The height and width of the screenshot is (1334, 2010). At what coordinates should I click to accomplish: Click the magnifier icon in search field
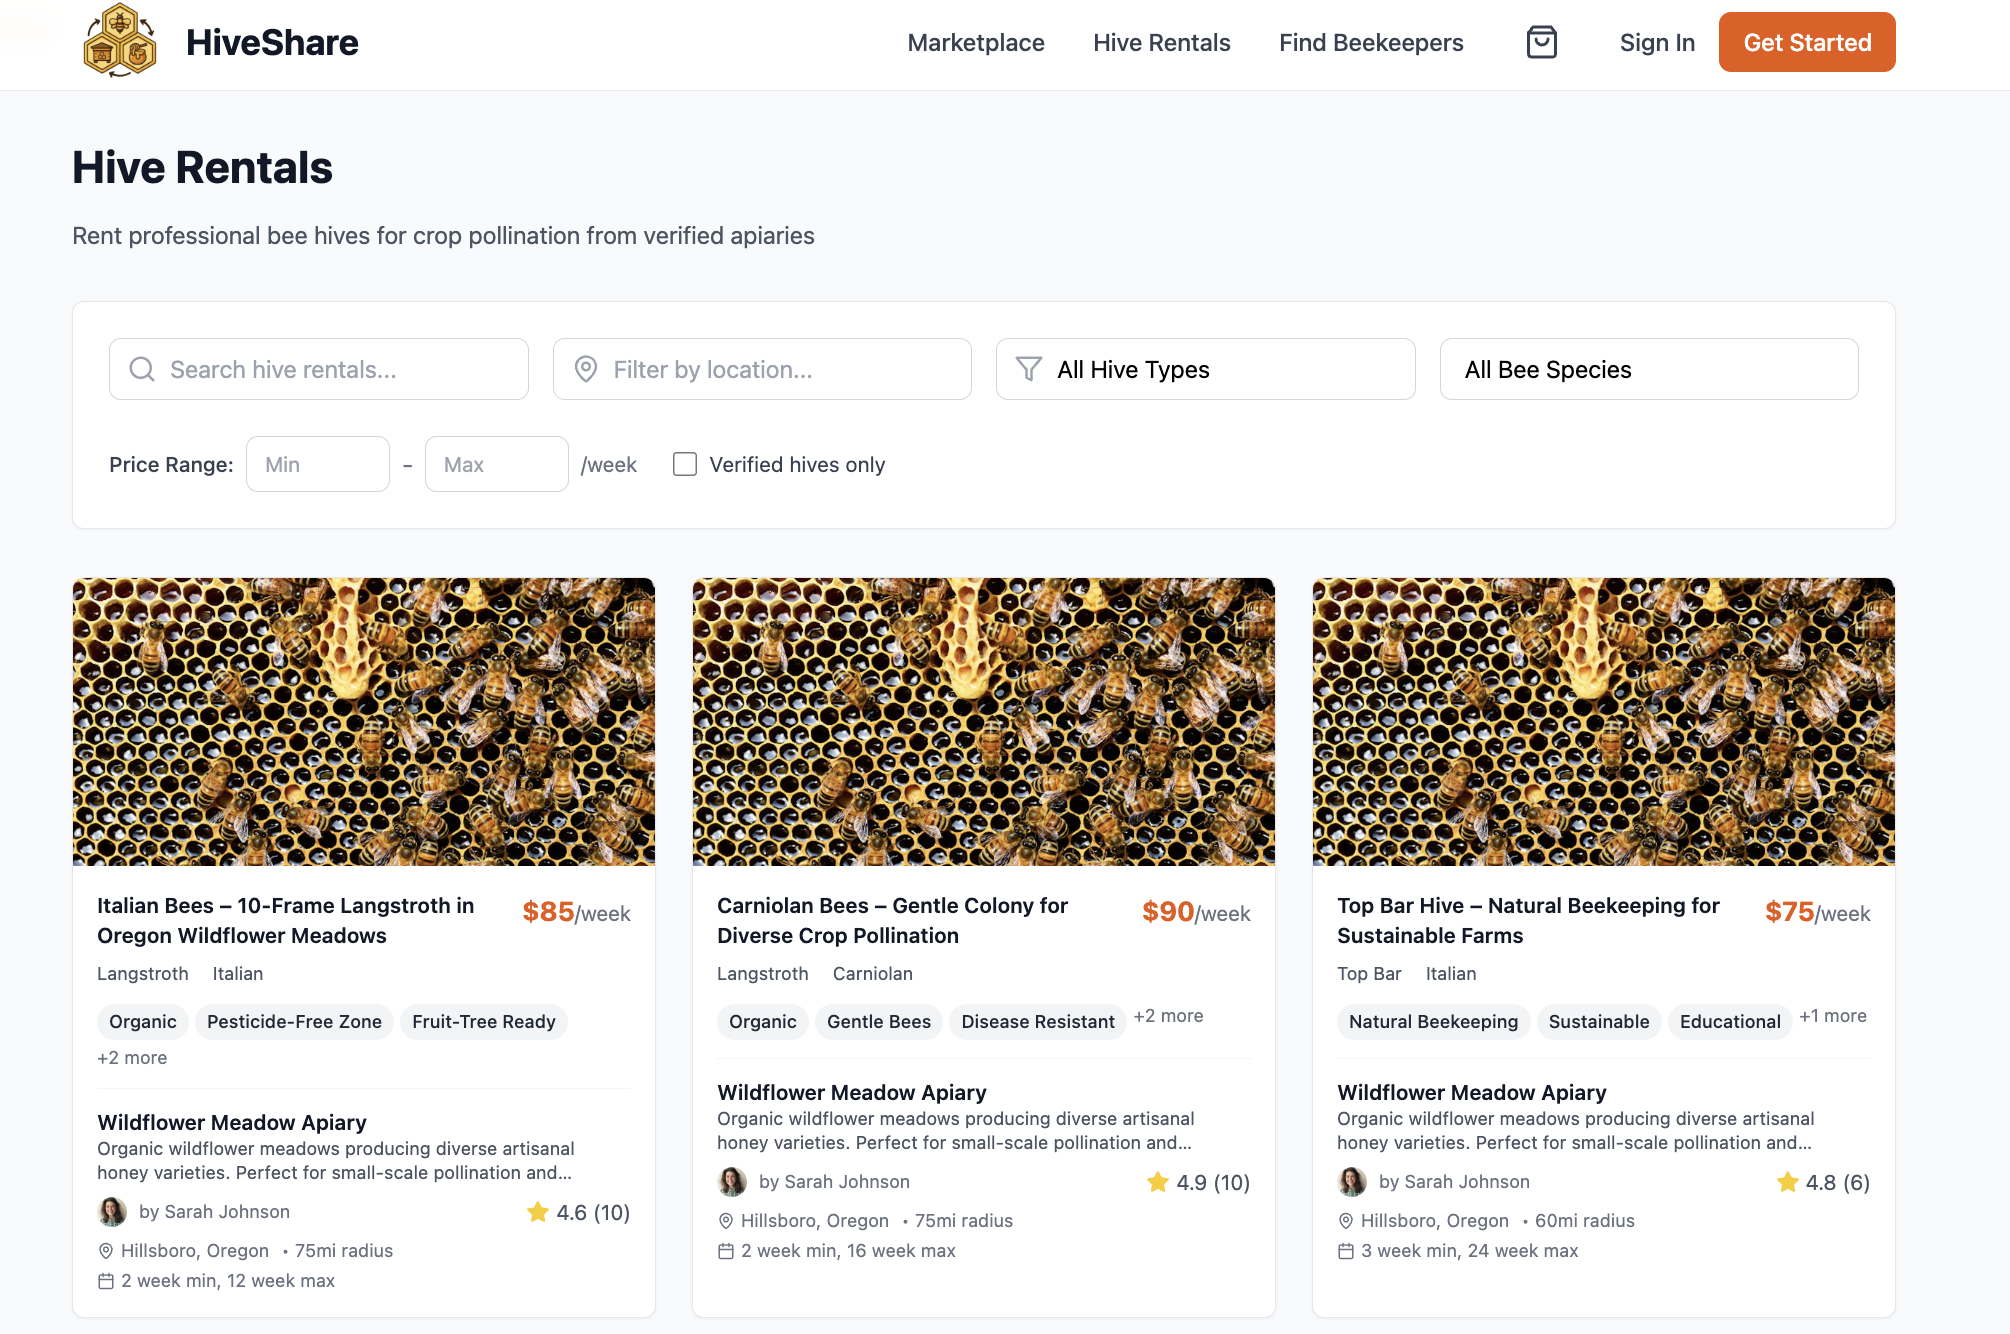coord(142,369)
